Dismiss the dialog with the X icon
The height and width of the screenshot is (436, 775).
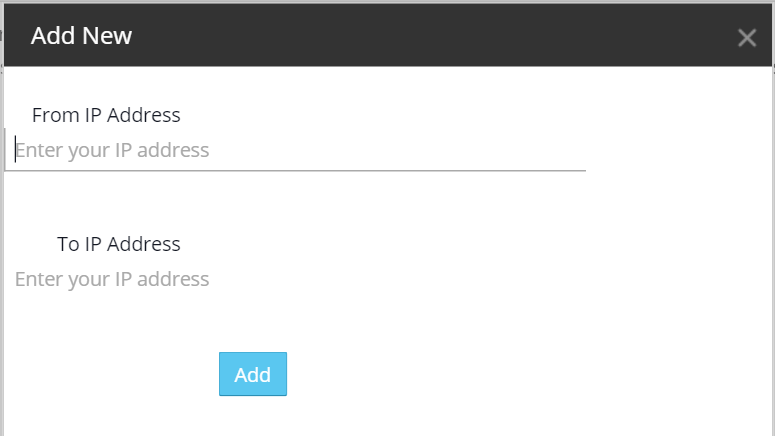pos(746,38)
